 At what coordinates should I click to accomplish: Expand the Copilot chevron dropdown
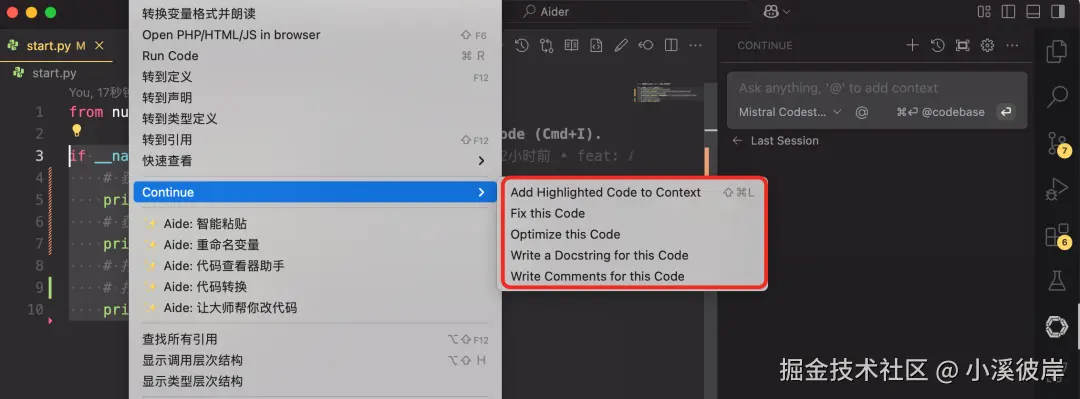786,12
